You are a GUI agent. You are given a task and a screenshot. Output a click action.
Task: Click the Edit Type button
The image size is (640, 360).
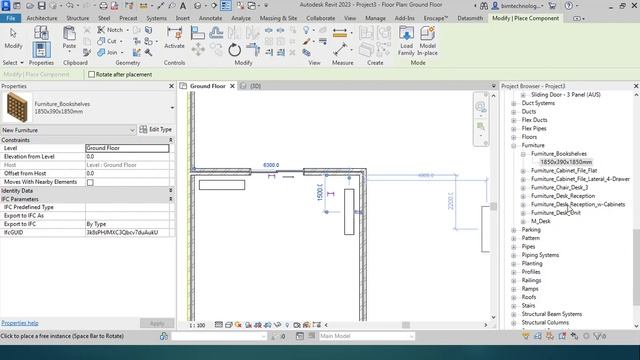tap(156, 129)
